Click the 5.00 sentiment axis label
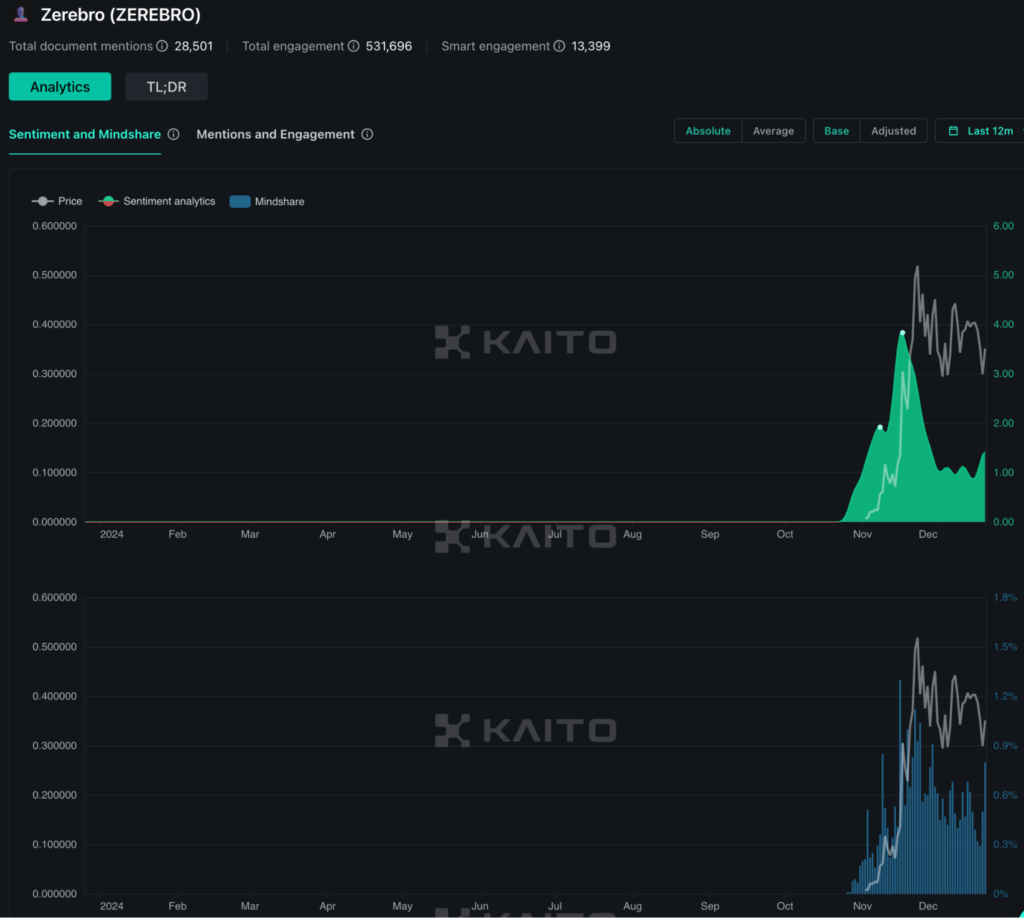 [x=1003, y=275]
